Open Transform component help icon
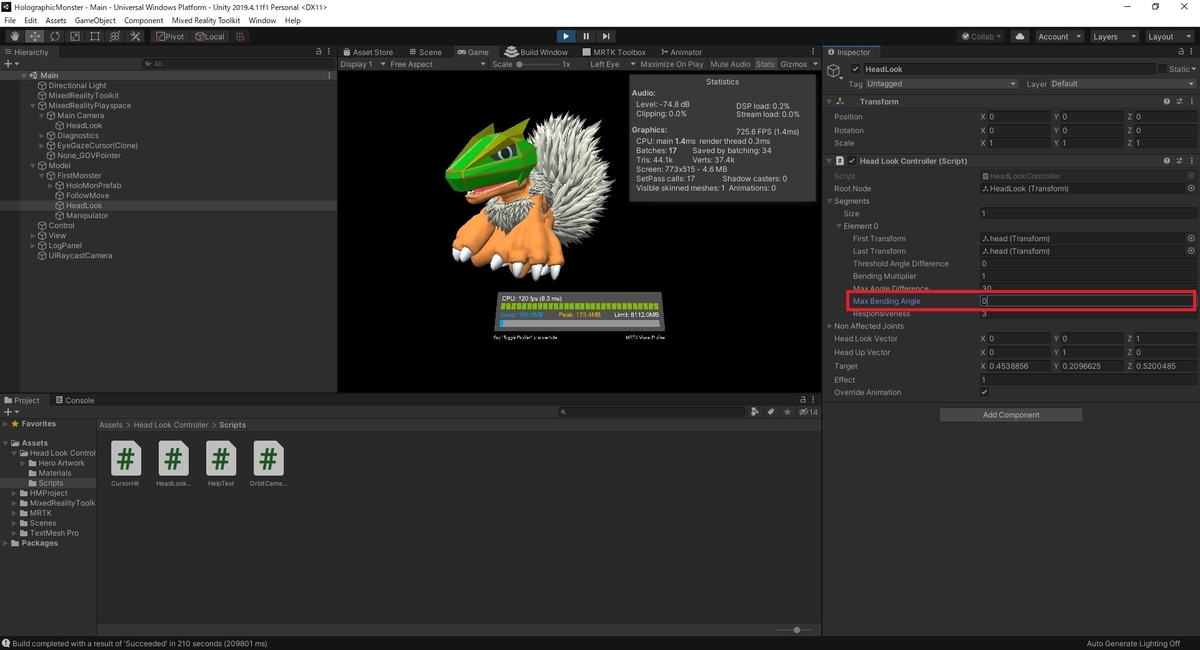The image size is (1200, 650). click(x=1167, y=101)
